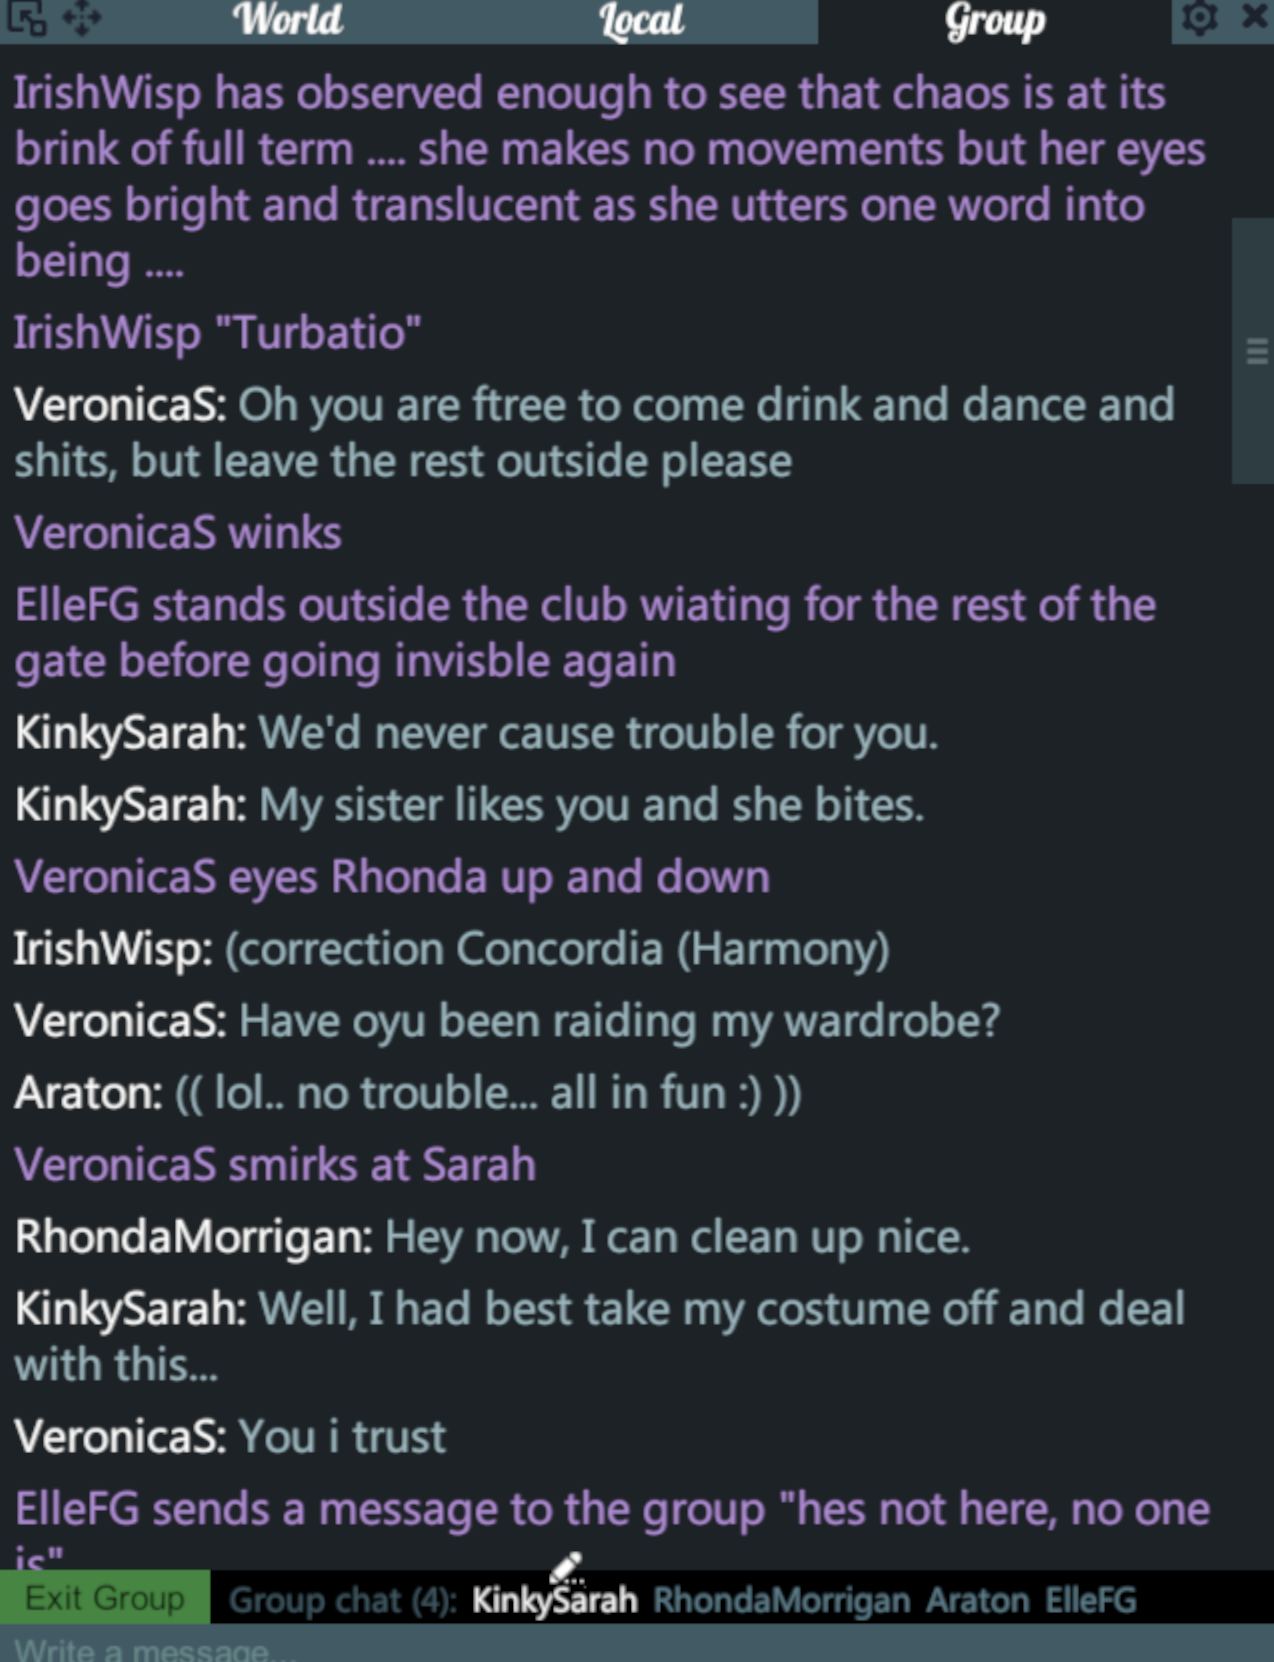Switch to the World chat tab
The width and height of the screenshot is (1274, 1662).
288,21
